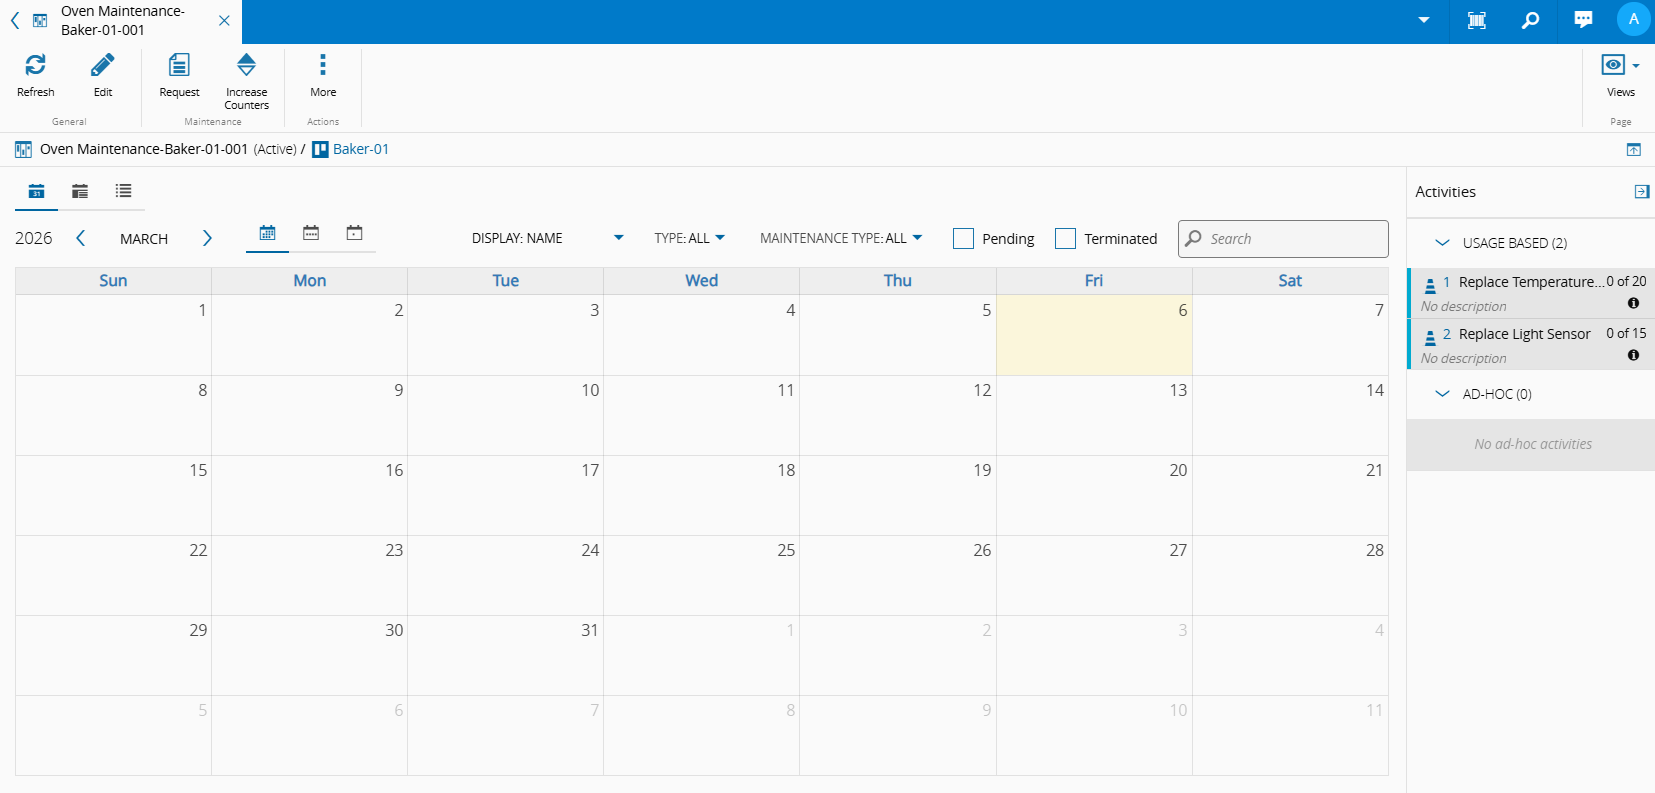Collapse the Activities side panel
Screen dimensions: 1655x793
click(x=1641, y=192)
